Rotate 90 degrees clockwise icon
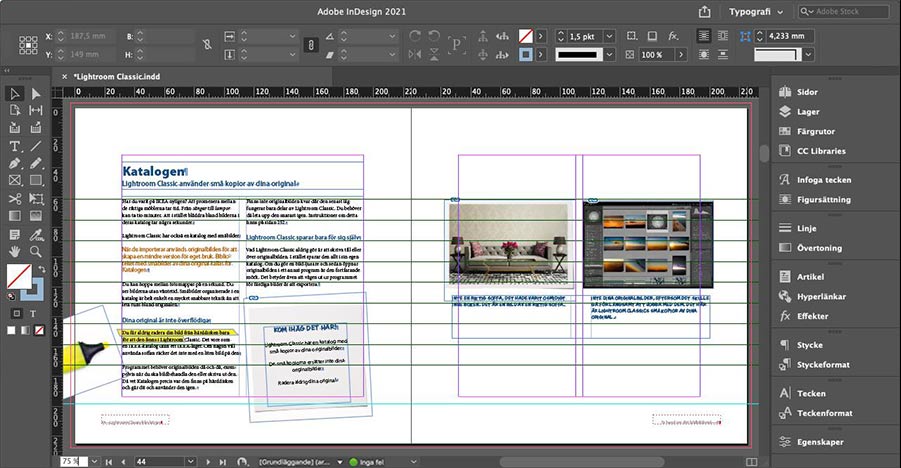 pos(414,36)
